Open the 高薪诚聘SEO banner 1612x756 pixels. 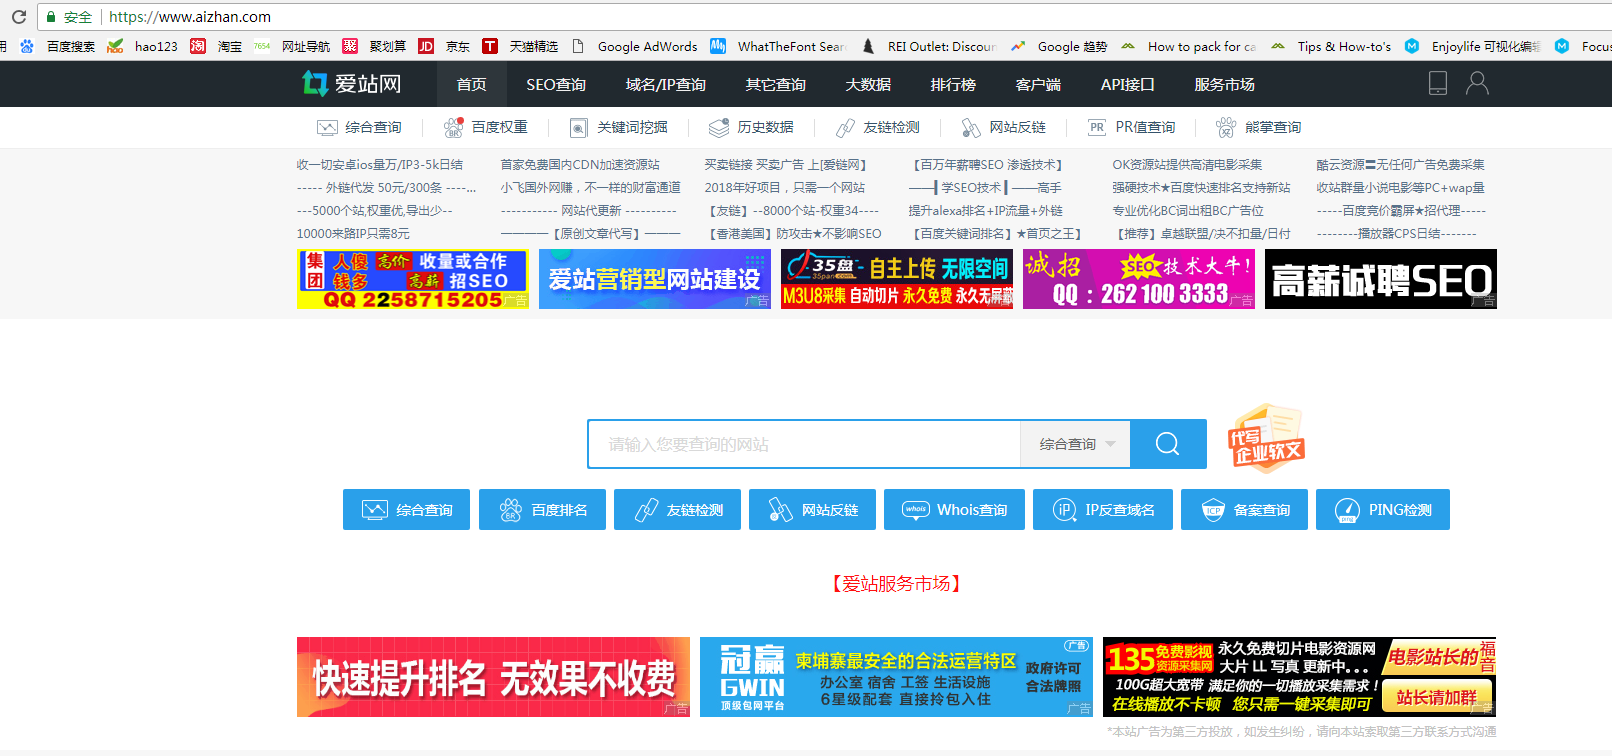click(1381, 279)
